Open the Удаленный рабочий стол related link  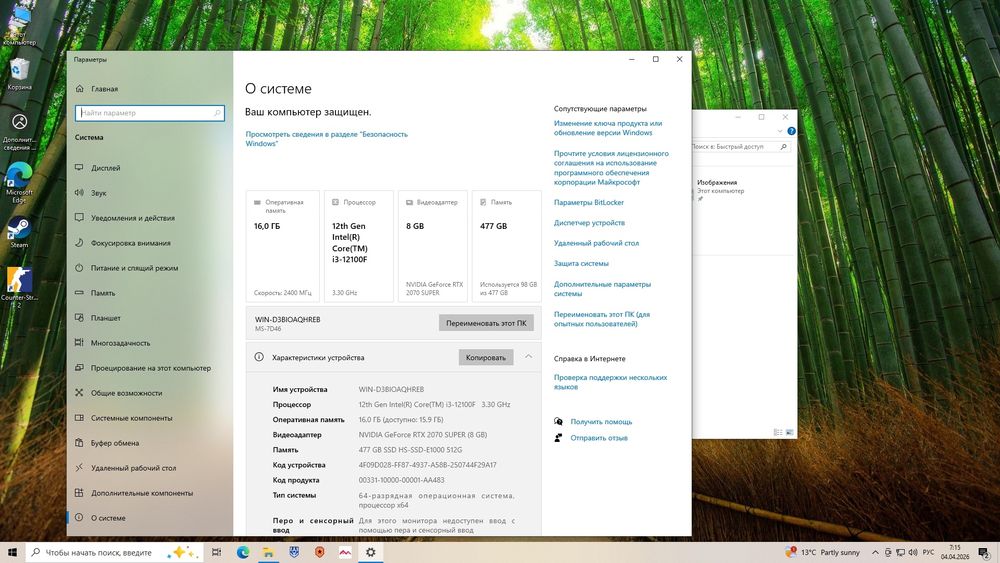point(596,243)
